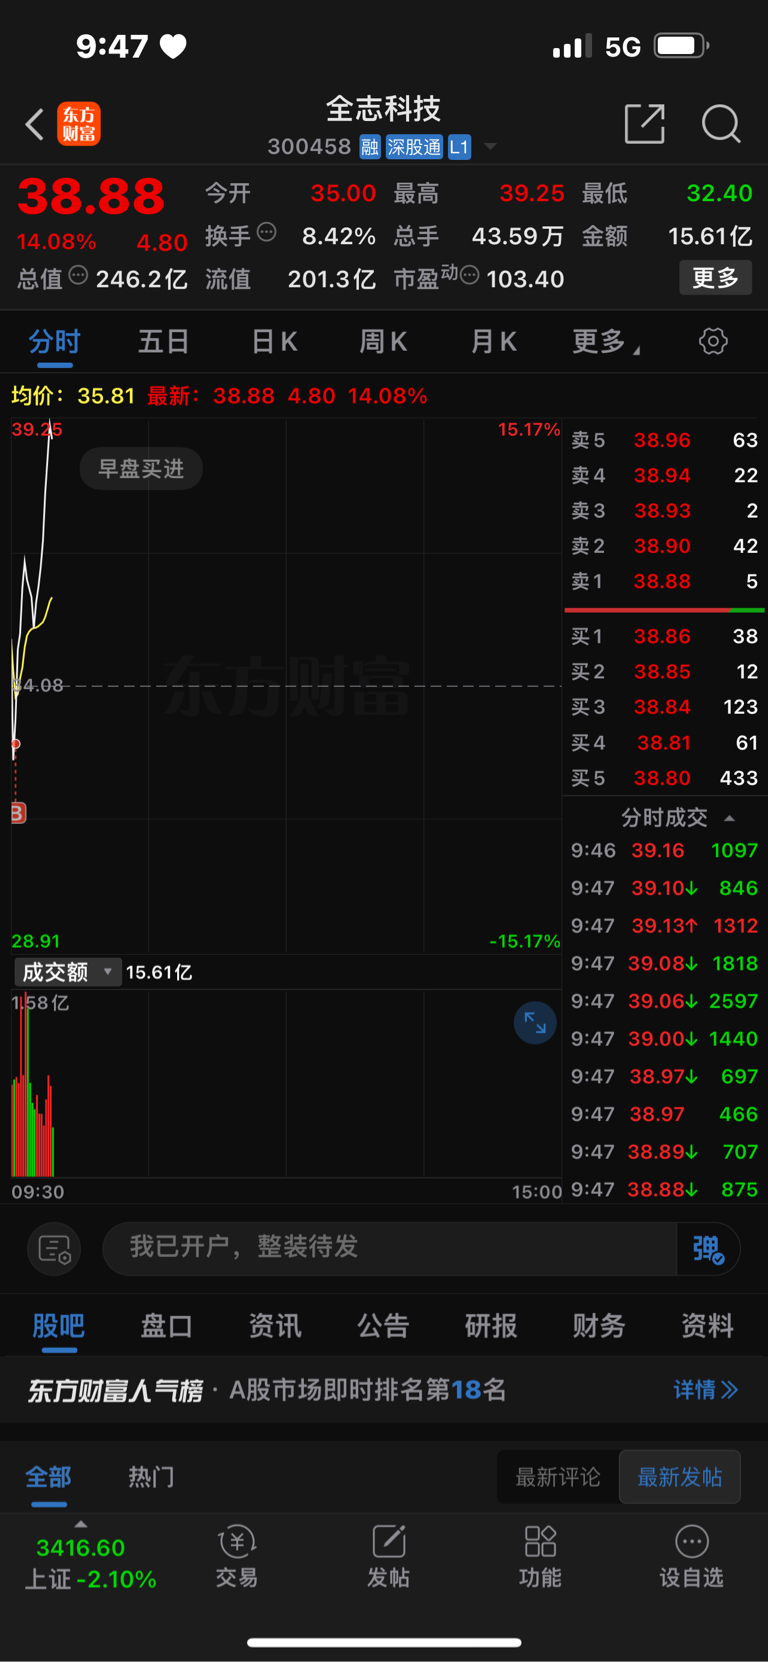Open the 成交额 indicator dropdown
Screen dimensions: 768x1662
tap(66, 972)
